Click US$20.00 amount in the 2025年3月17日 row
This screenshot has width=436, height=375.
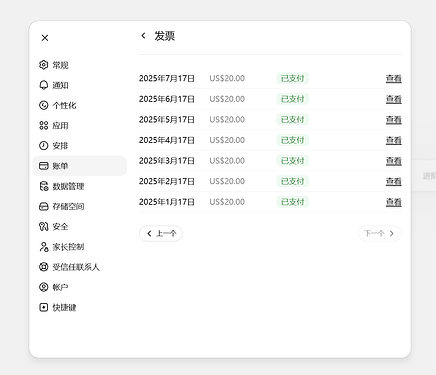[227, 161]
